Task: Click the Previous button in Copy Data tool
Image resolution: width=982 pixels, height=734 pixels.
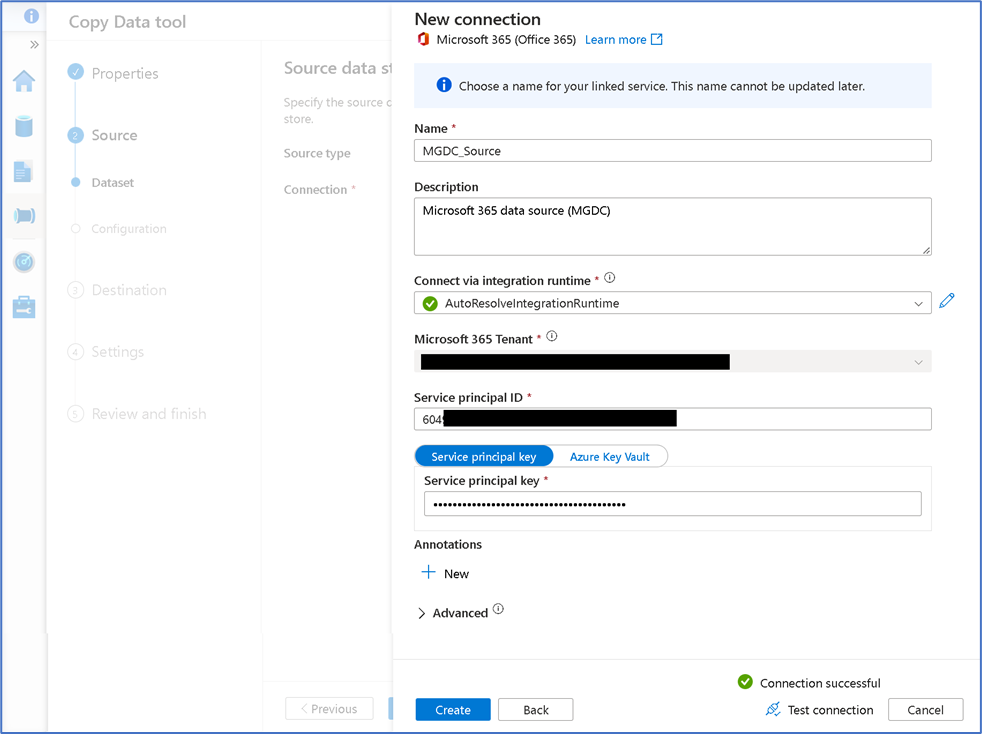Action: click(329, 709)
